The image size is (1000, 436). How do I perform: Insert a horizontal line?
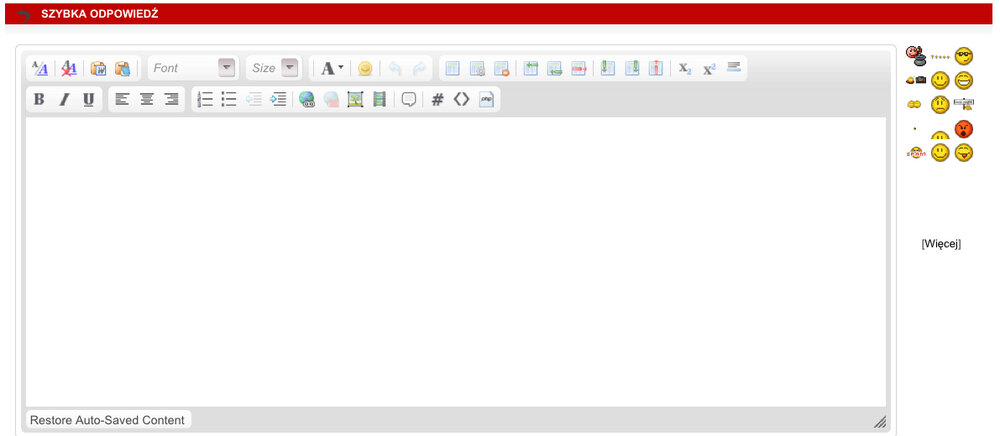[x=733, y=67]
